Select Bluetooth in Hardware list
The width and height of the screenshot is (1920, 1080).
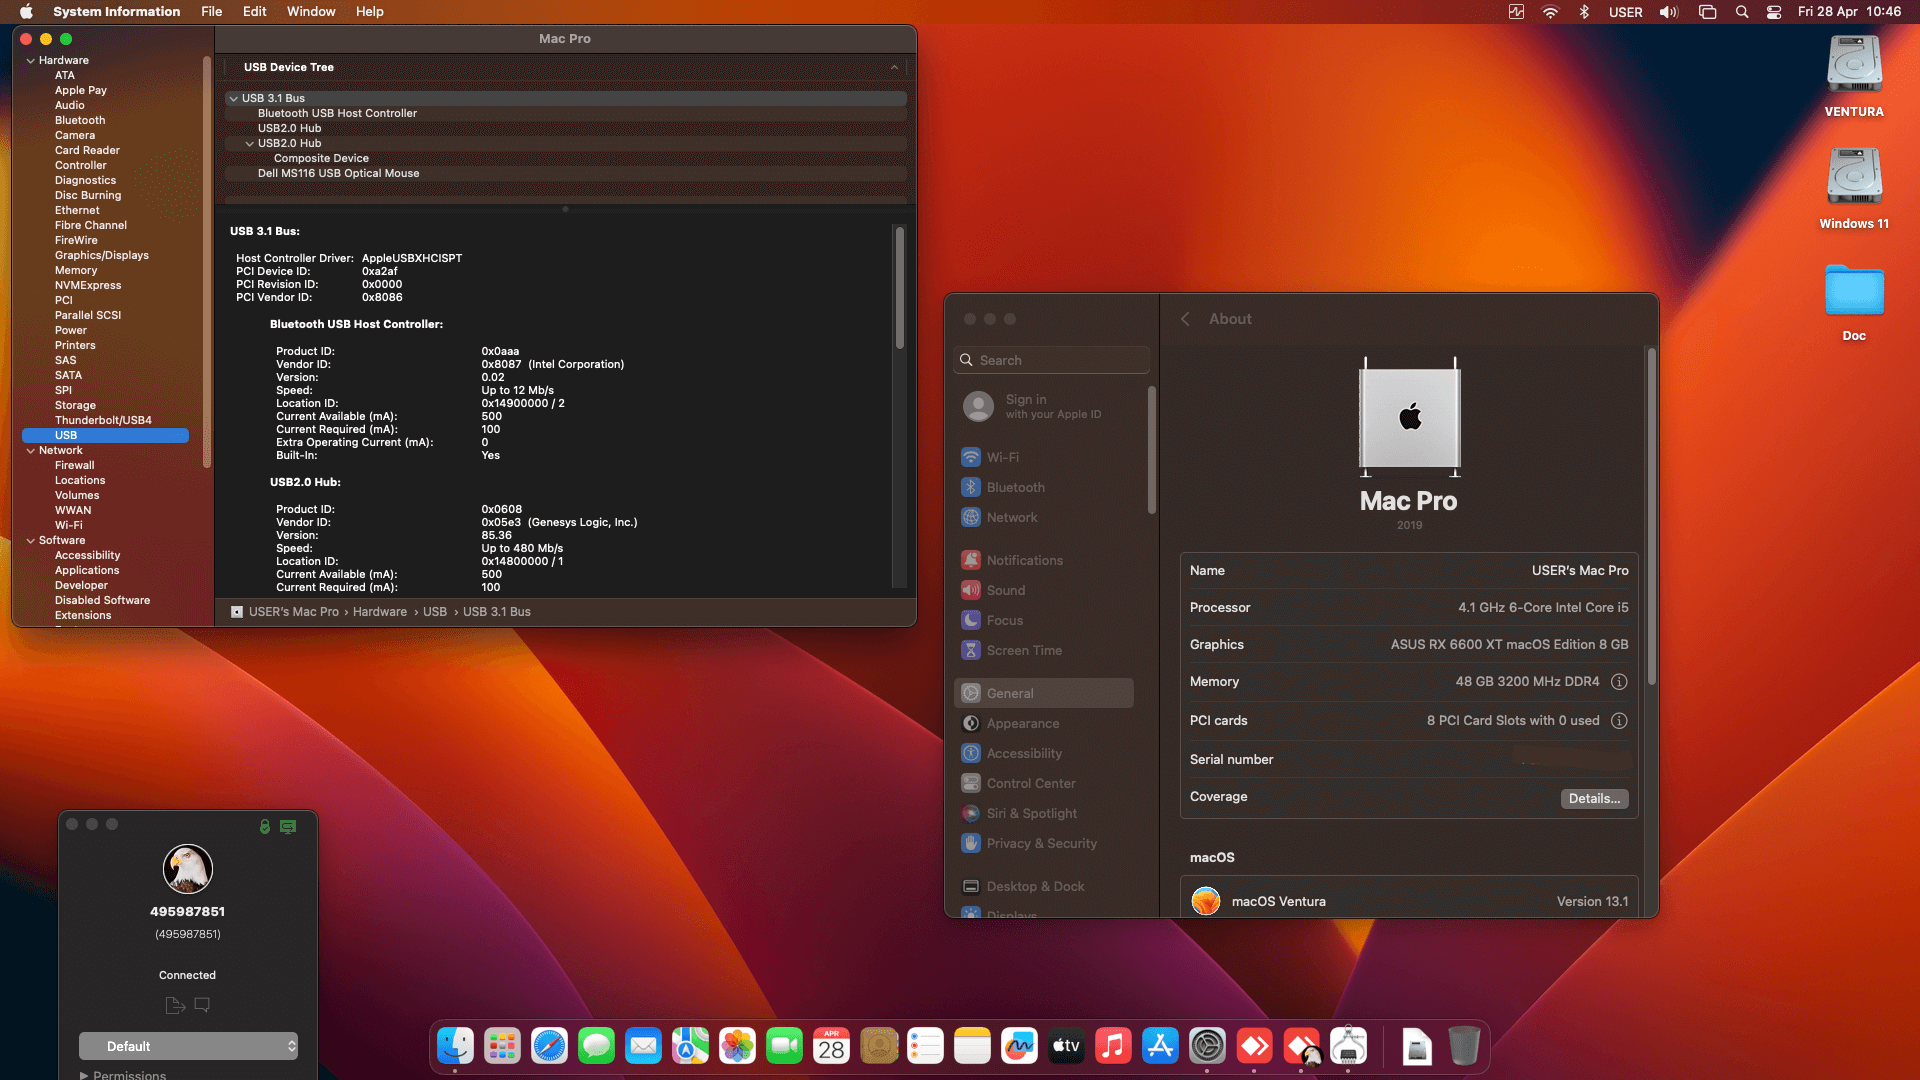(x=80, y=120)
